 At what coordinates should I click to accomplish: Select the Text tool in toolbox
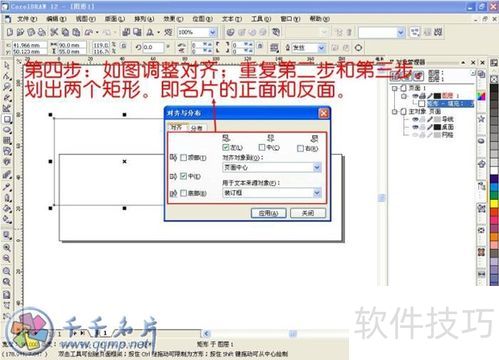7,162
